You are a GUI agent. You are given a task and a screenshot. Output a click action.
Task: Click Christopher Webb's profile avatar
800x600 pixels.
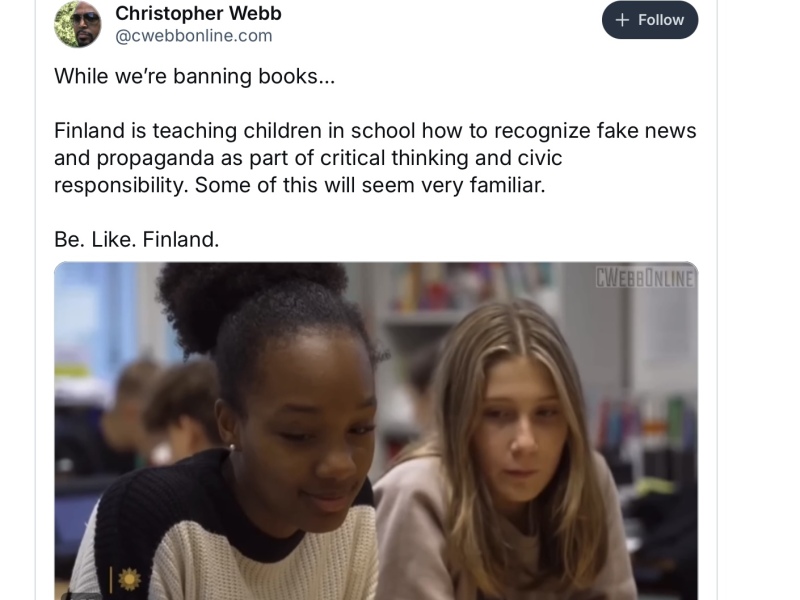[x=78, y=24]
